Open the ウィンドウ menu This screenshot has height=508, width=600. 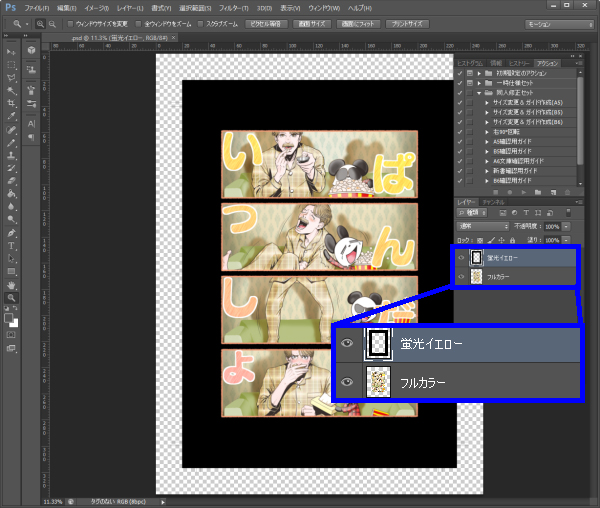pyautogui.click(x=324, y=8)
